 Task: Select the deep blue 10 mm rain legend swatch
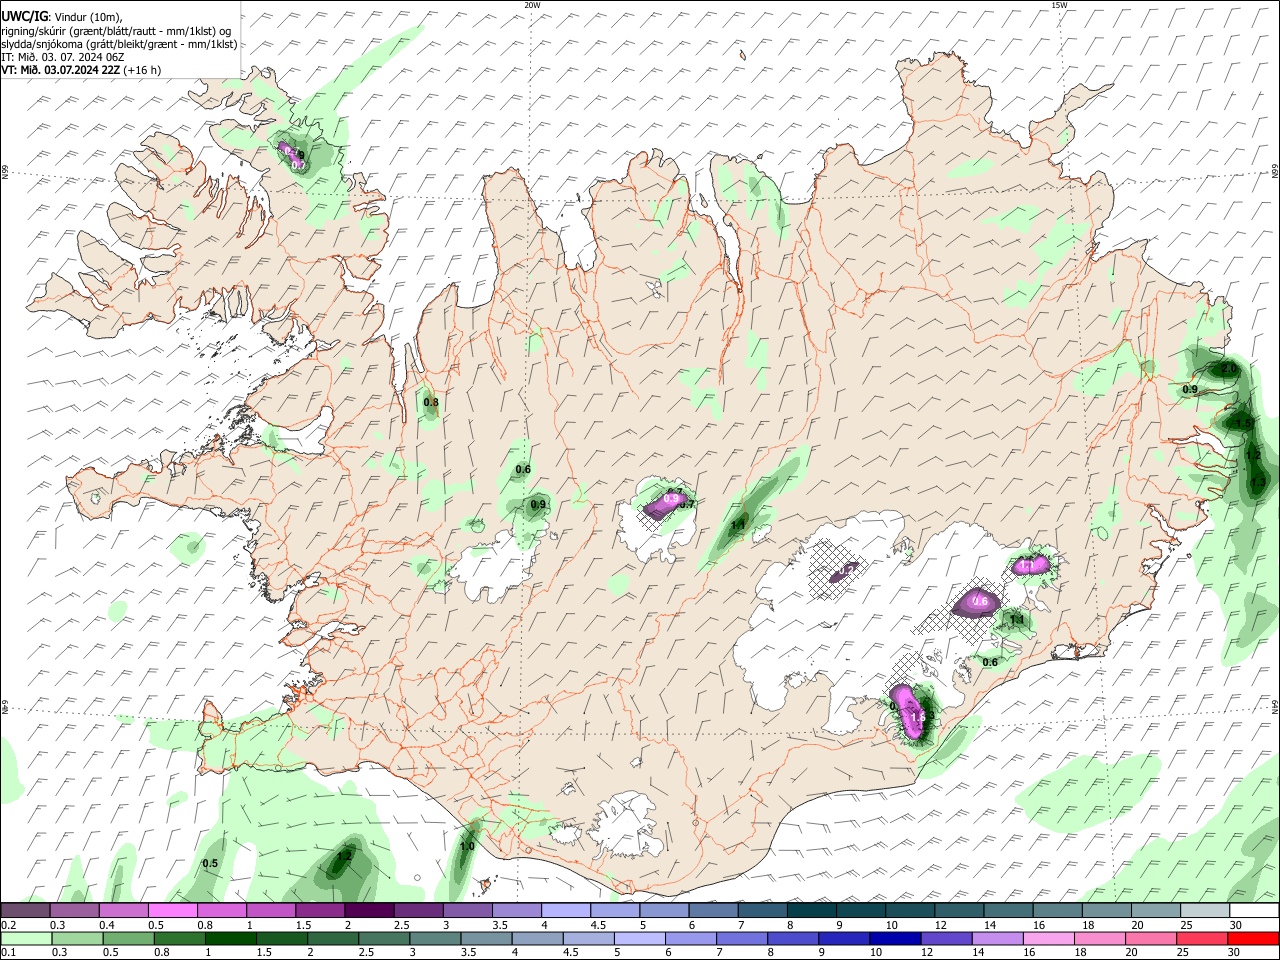pos(894,938)
